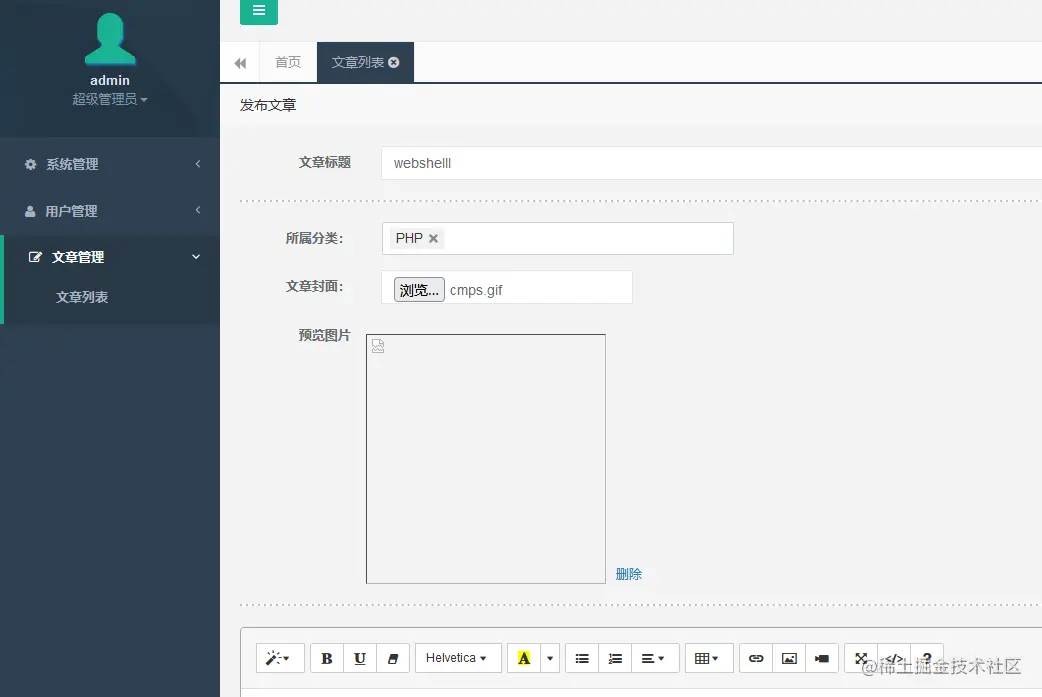Insert an unordered bullet list
Viewport: 1042px width, 697px height.
[582, 658]
